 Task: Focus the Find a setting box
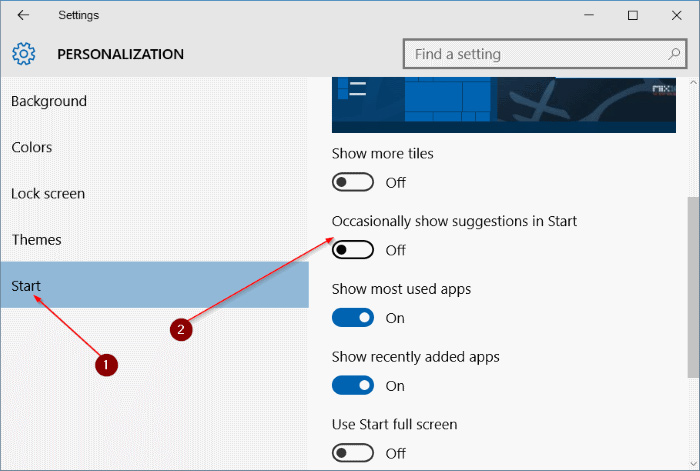click(545, 54)
